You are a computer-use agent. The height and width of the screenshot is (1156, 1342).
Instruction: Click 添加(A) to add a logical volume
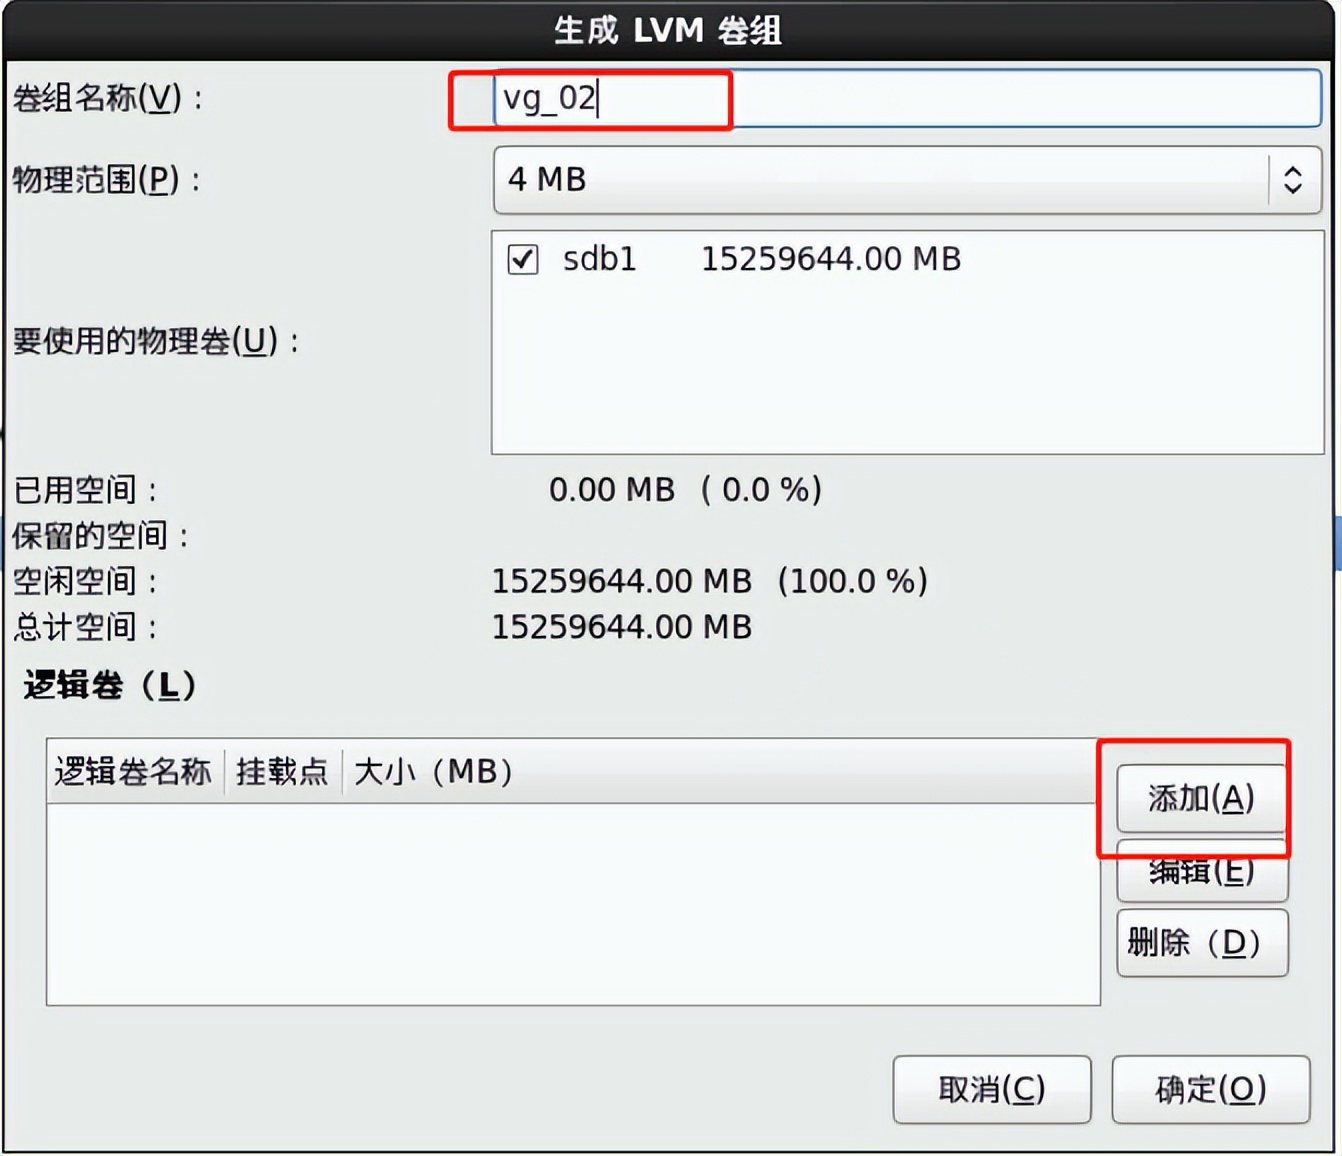tap(1200, 799)
